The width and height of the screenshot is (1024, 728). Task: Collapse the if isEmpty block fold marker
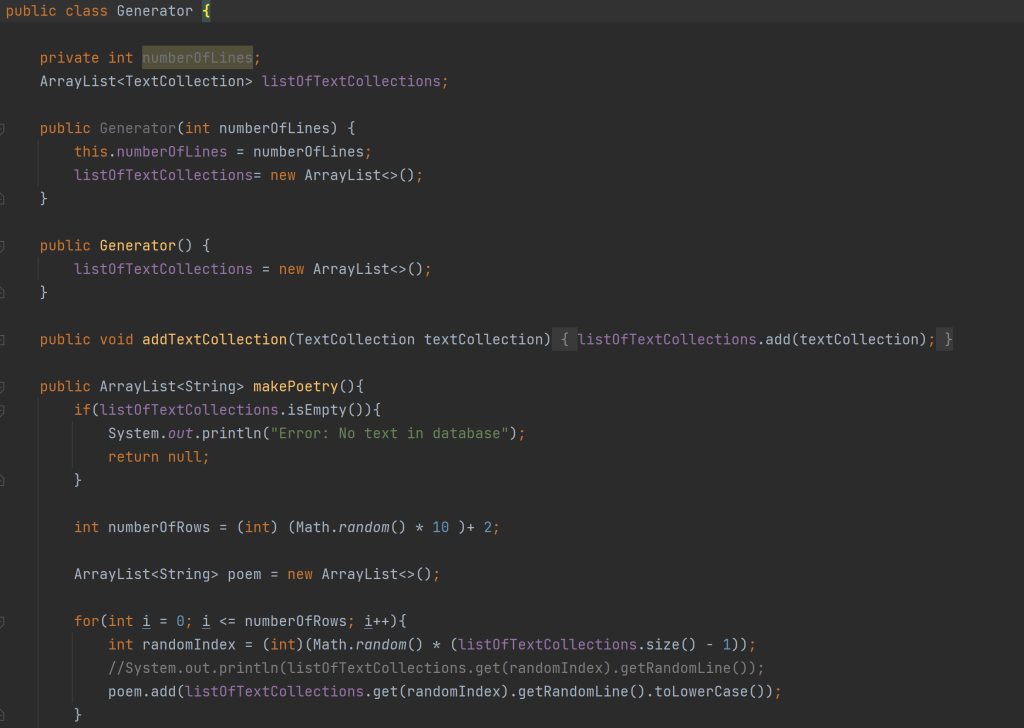2,410
